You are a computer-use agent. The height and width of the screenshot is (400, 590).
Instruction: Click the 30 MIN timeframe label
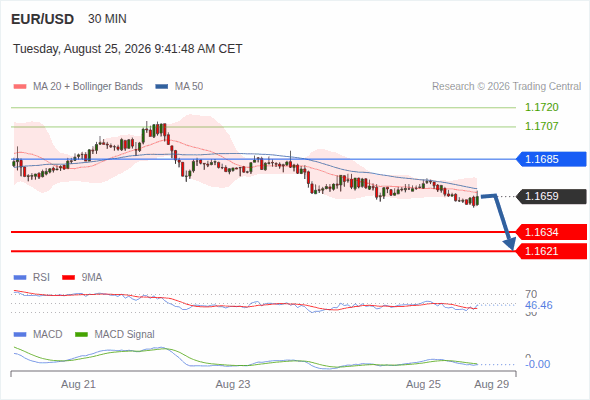[x=107, y=19]
